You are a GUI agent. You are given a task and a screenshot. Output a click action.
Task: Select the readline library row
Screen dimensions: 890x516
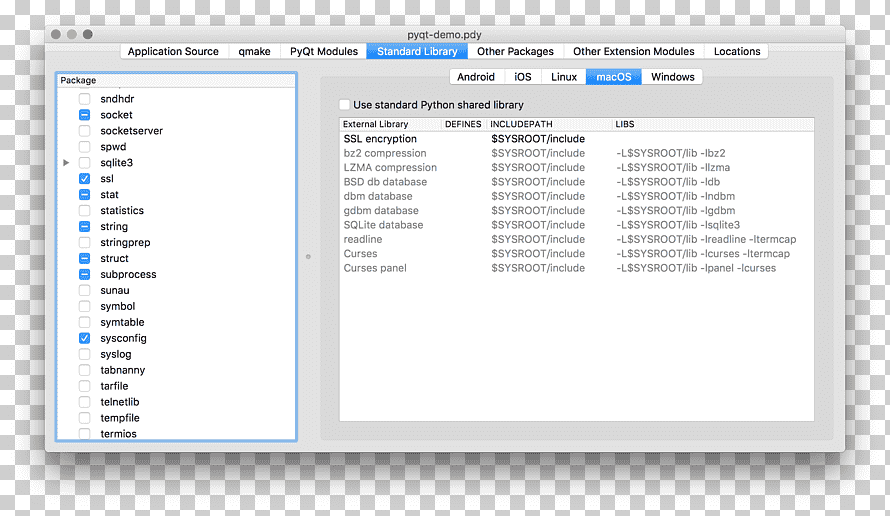point(577,239)
